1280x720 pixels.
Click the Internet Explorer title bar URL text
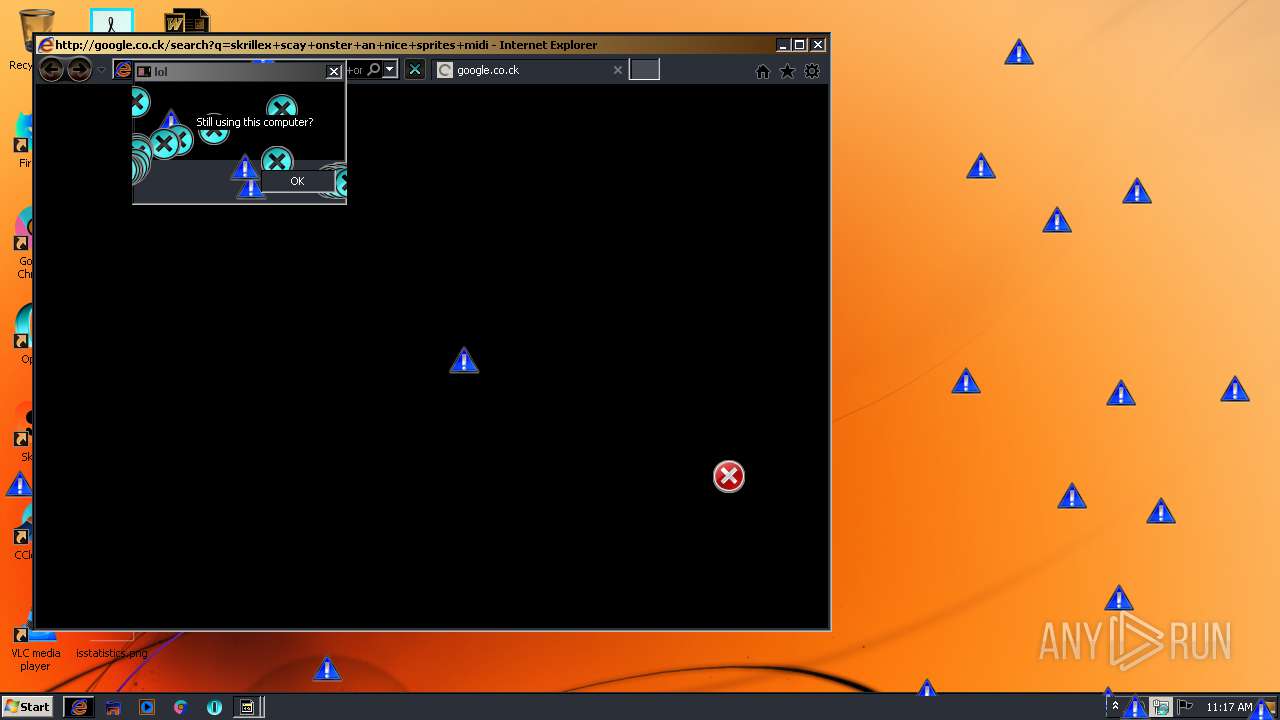[326, 44]
